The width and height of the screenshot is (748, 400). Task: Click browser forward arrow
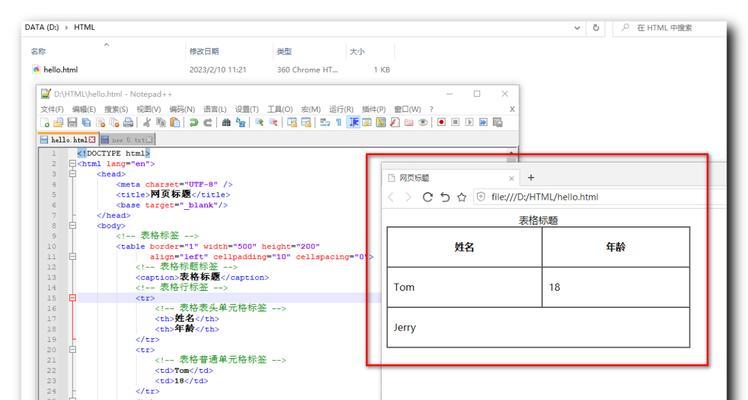[408, 197]
